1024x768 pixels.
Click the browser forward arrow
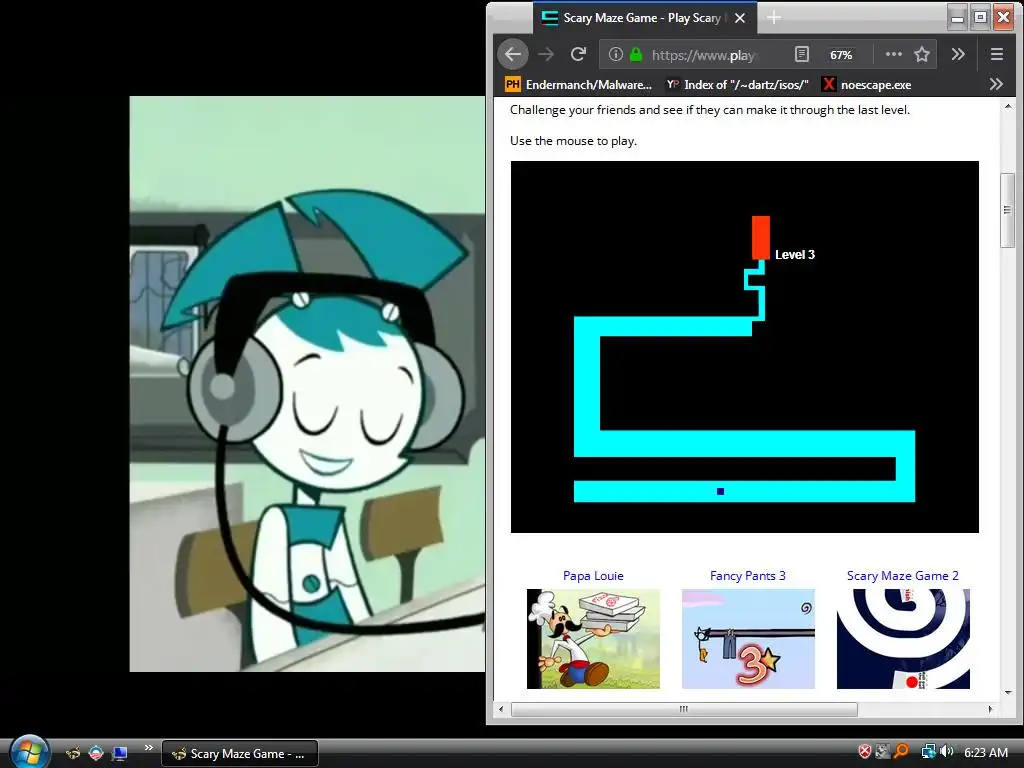545,54
